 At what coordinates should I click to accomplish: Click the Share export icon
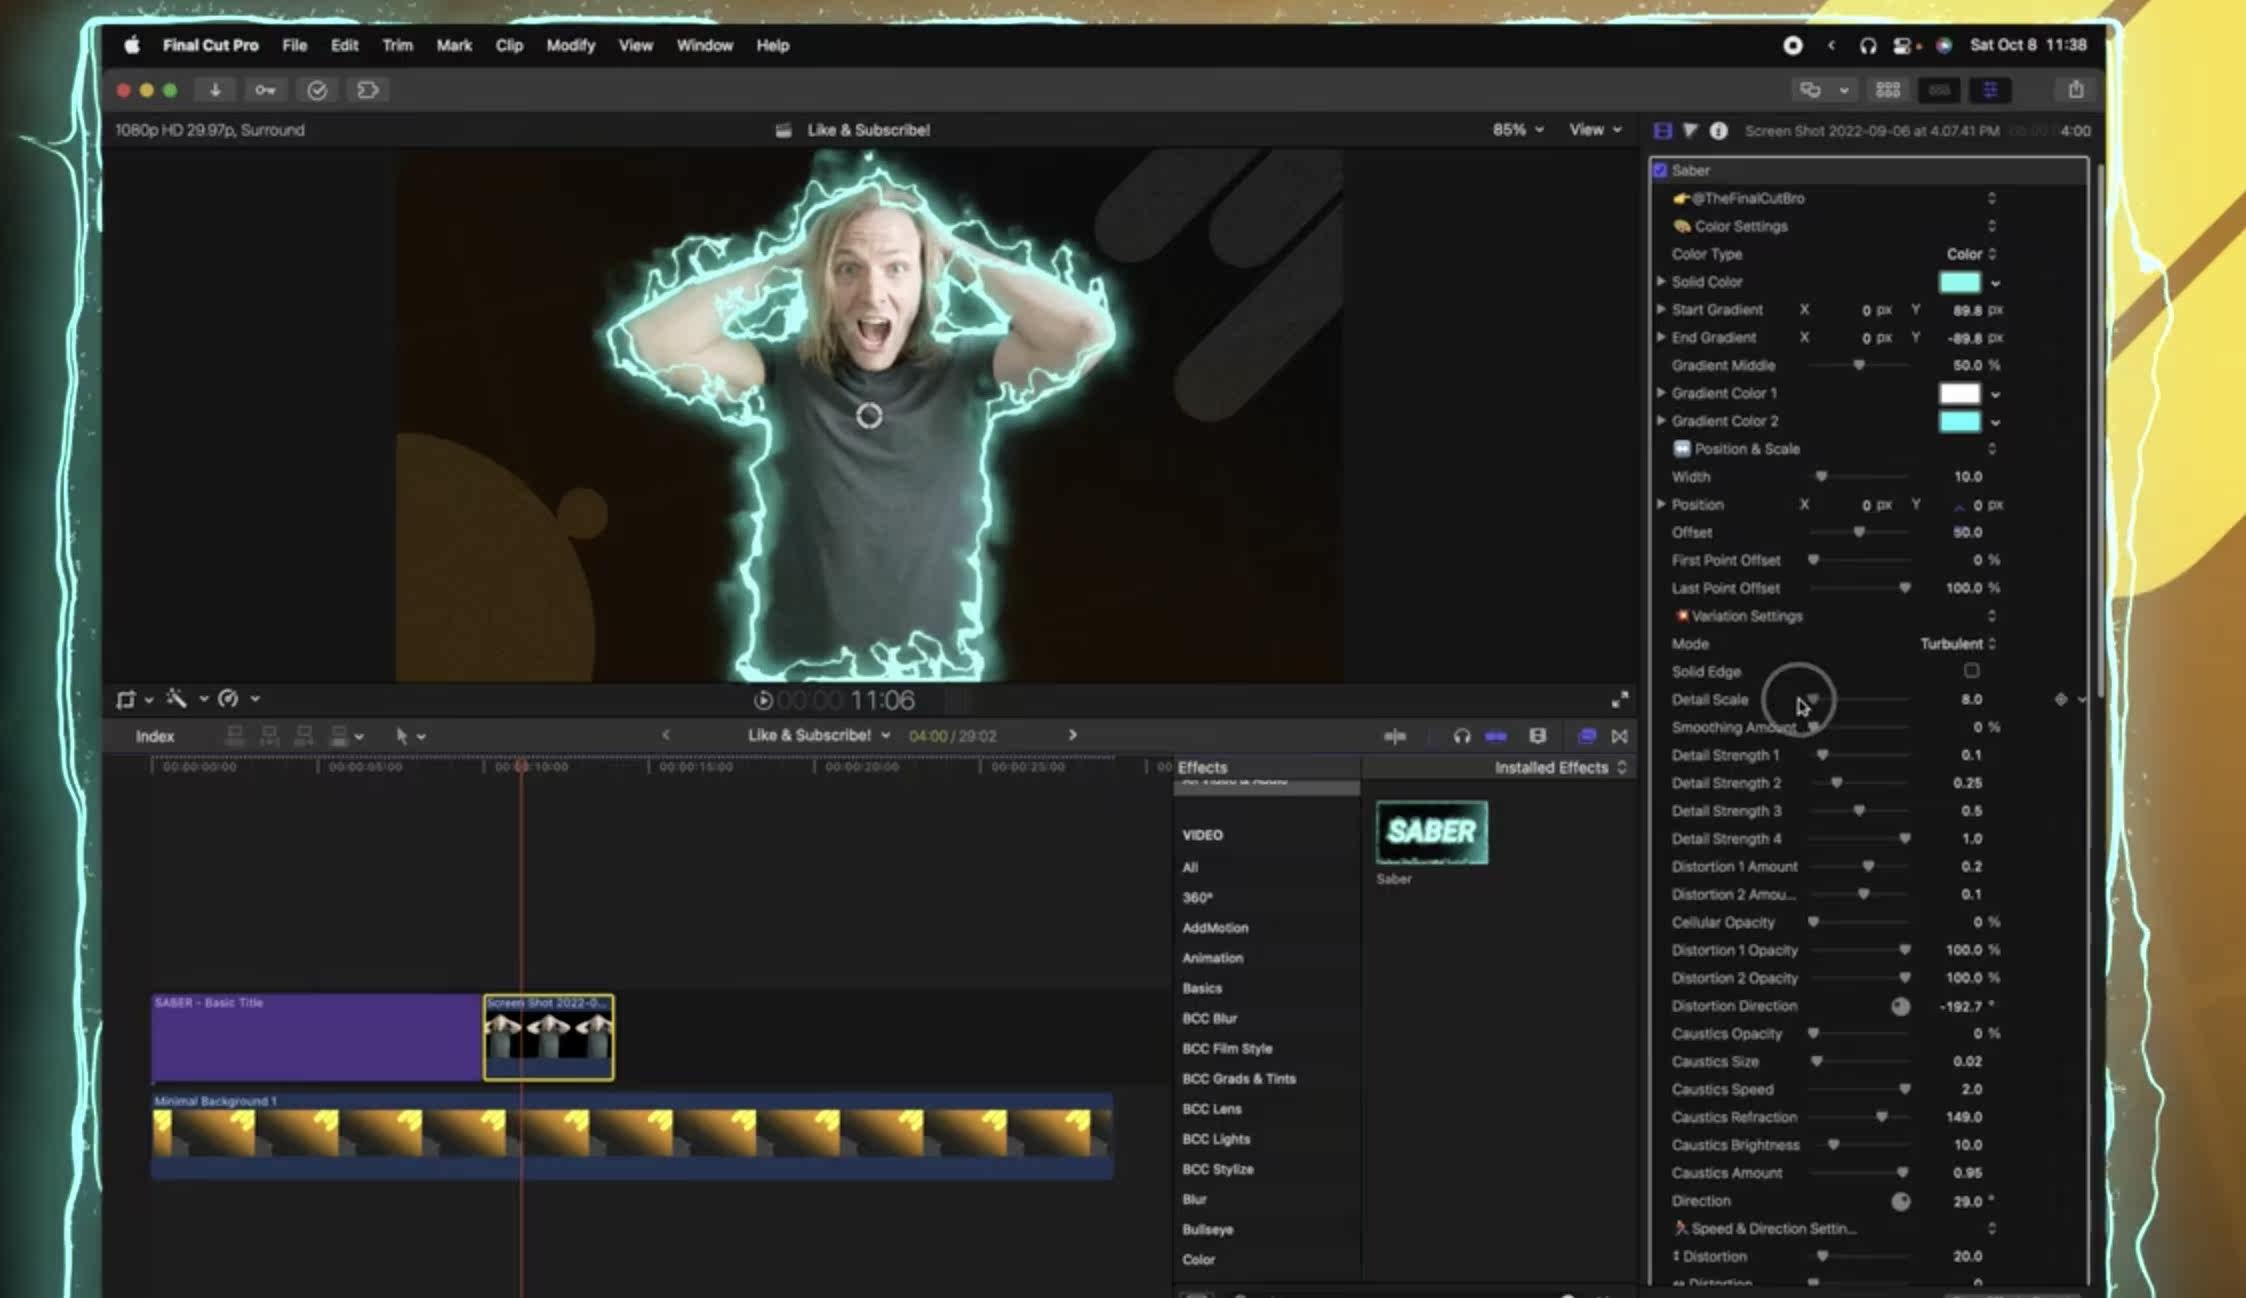tap(2076, 90)
